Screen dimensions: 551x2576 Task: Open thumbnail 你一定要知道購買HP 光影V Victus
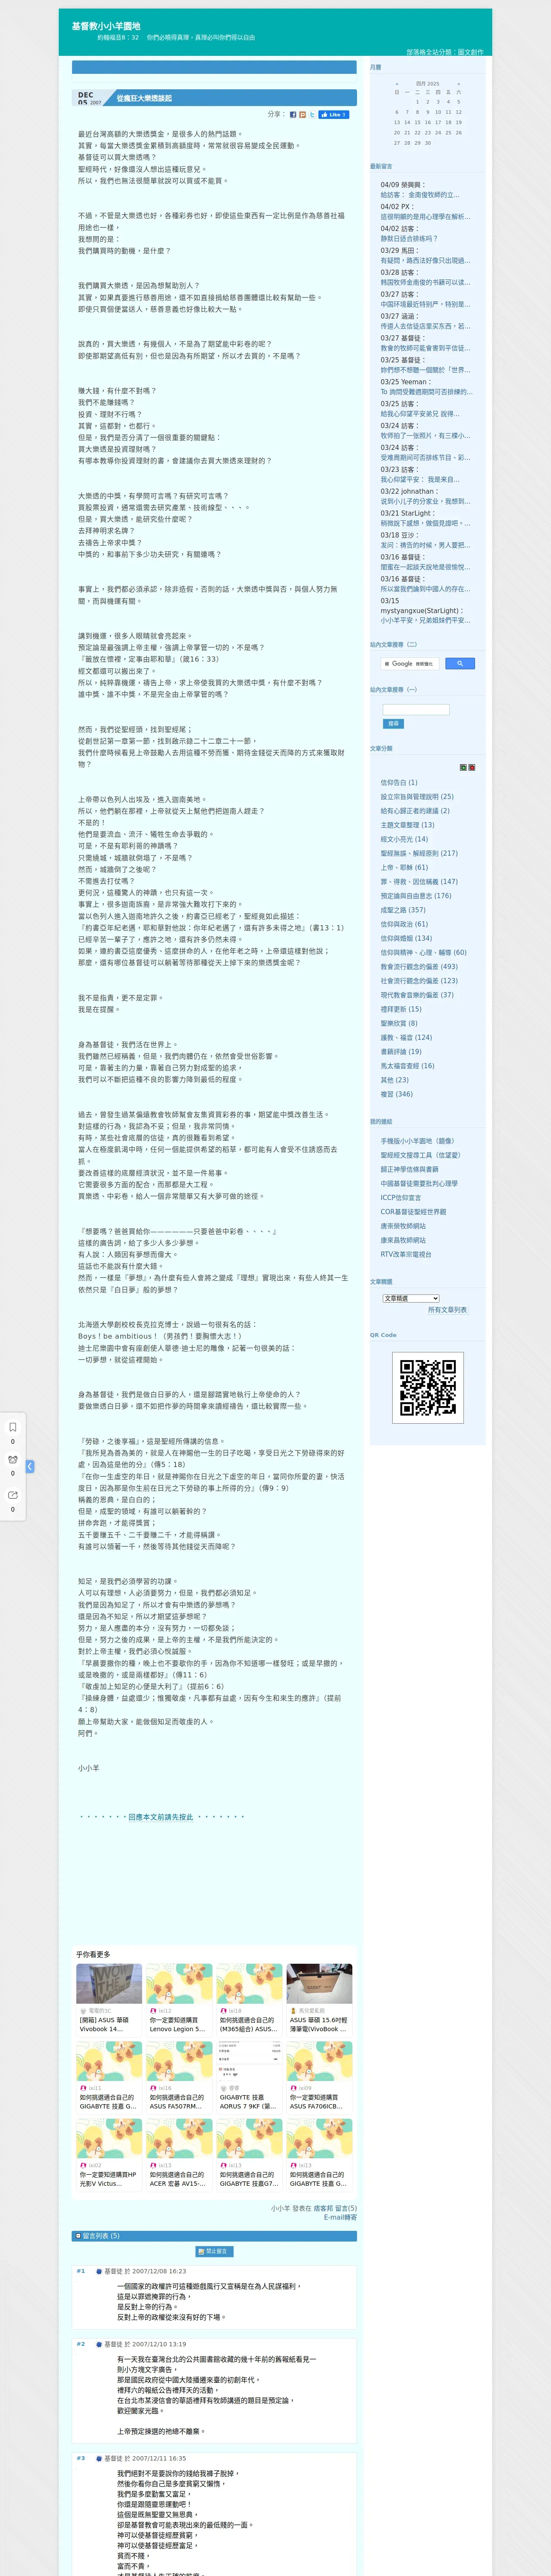click(109, 2154)
